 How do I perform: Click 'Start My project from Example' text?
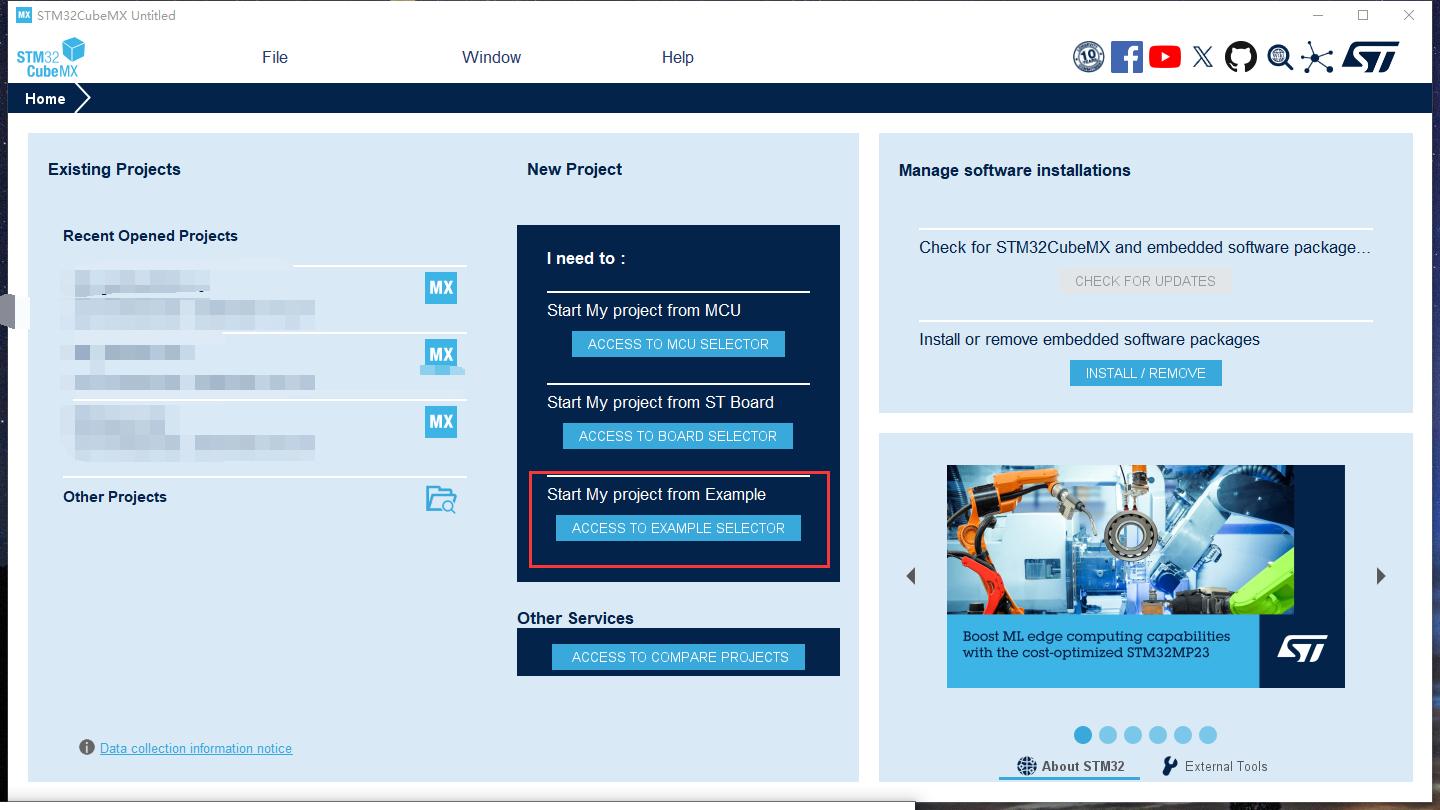coord(657,495)
